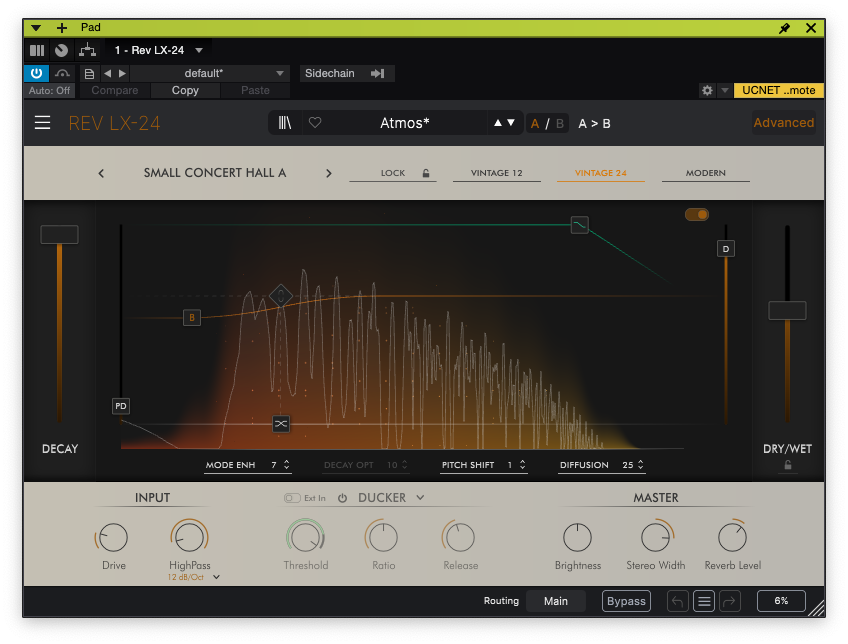Screen dimensions: 848x644
Task: Open the plugin settings gear icon
Action: point(707,90)
